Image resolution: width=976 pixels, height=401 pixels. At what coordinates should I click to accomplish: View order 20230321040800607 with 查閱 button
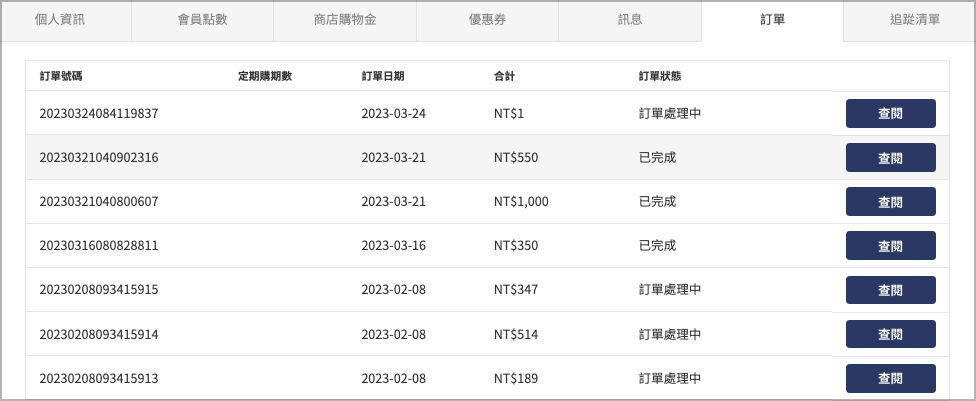point(890,202)
